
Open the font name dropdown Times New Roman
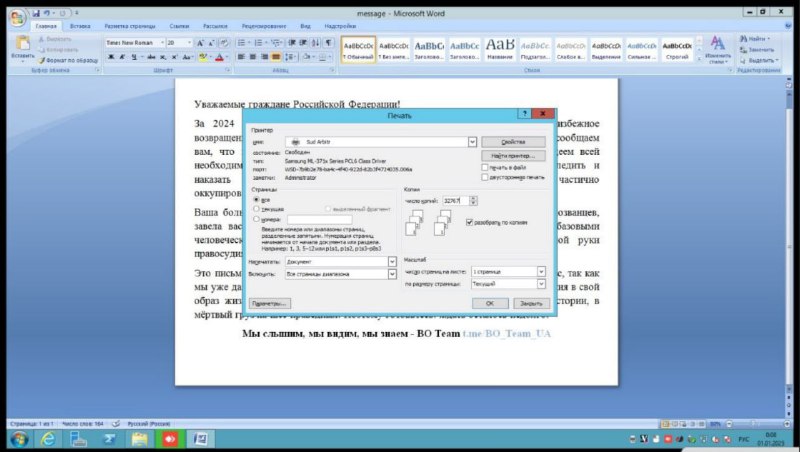[x=162, y=43]
